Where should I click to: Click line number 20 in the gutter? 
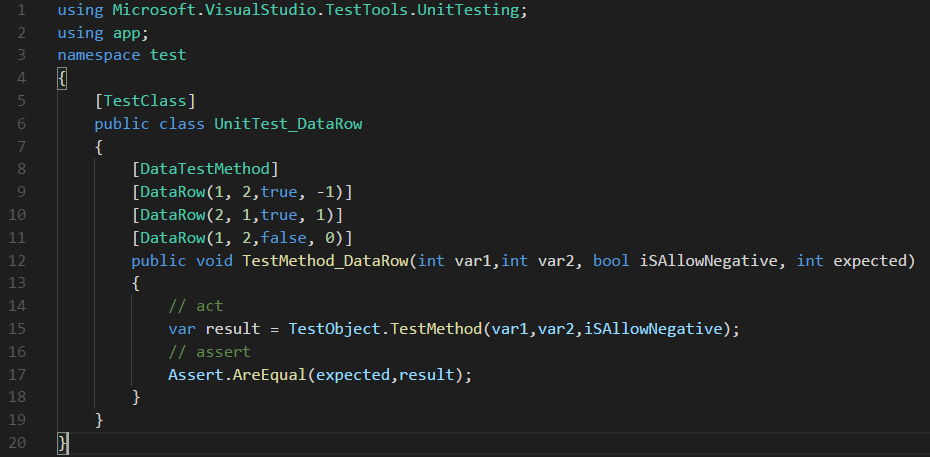coord(17,442)
